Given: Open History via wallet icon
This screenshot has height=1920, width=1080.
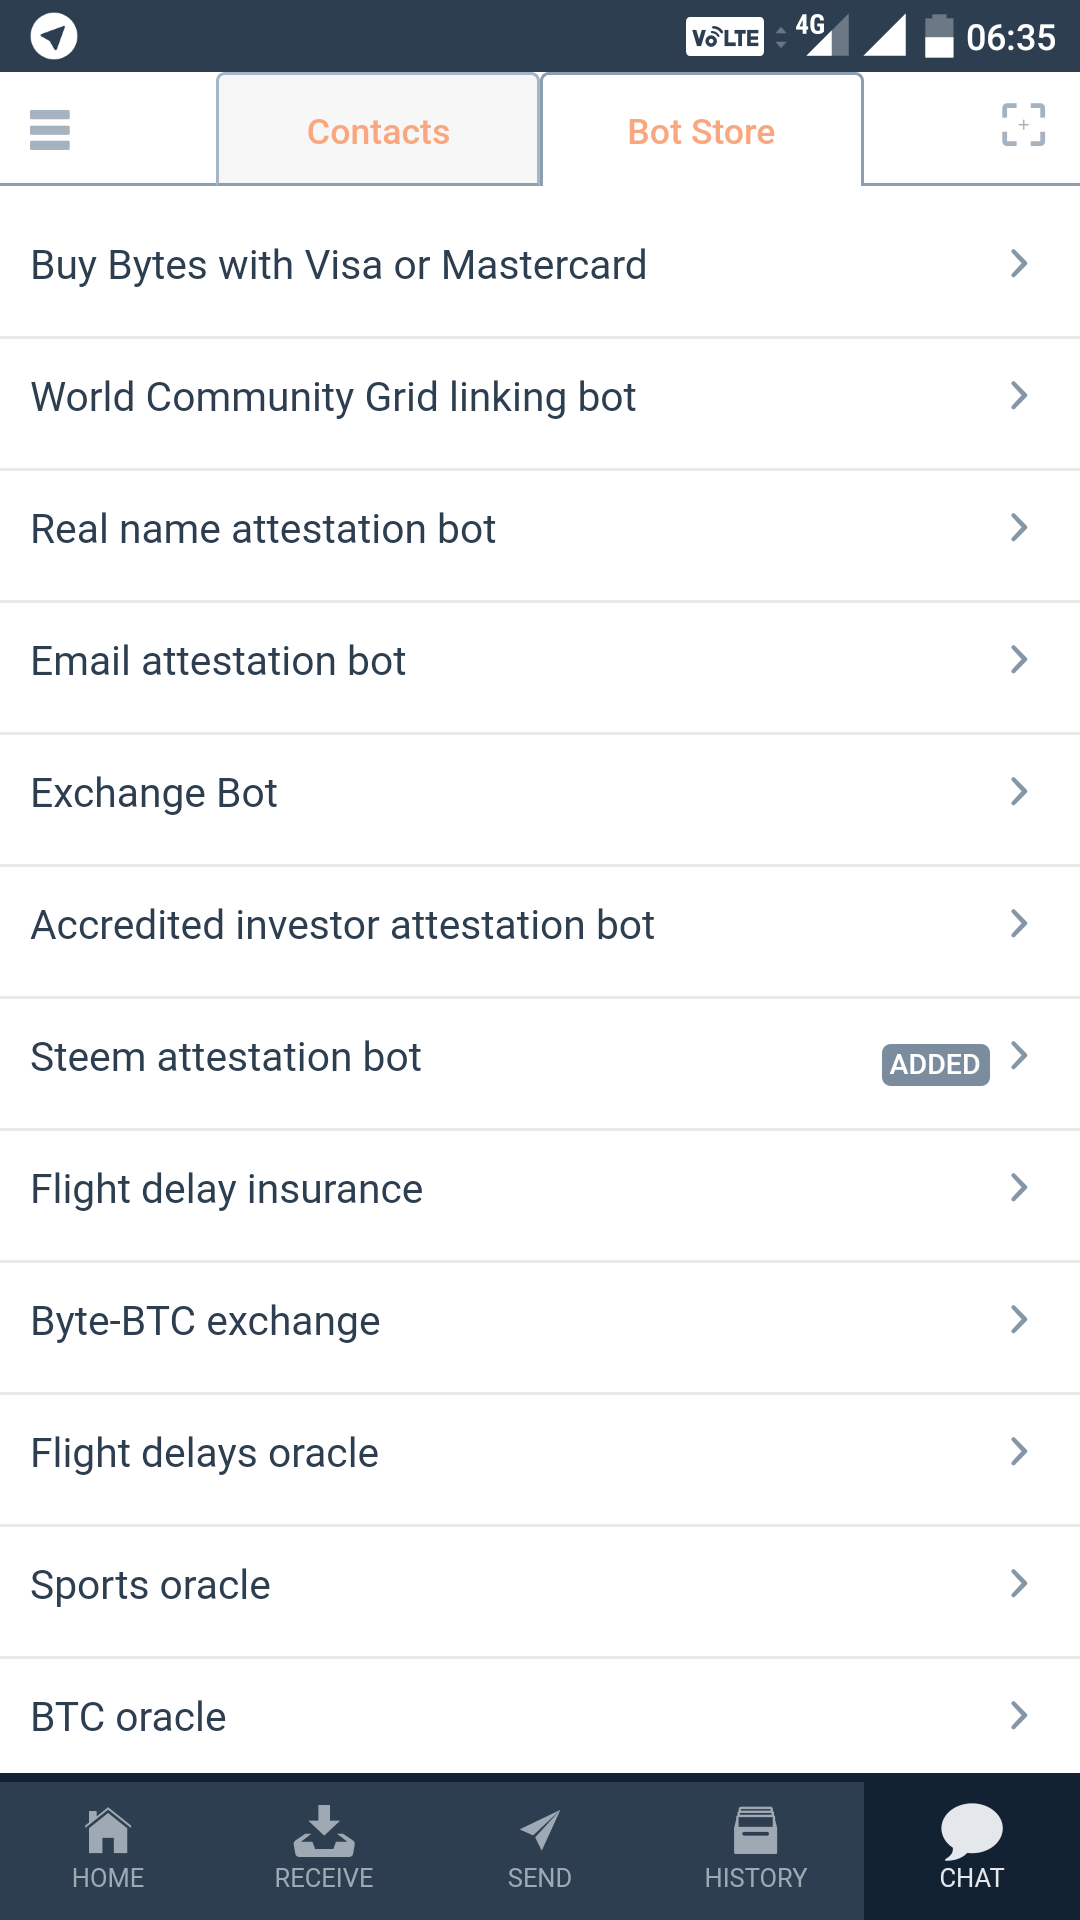Looking at the screenshot, I should tap(756, 1832).
